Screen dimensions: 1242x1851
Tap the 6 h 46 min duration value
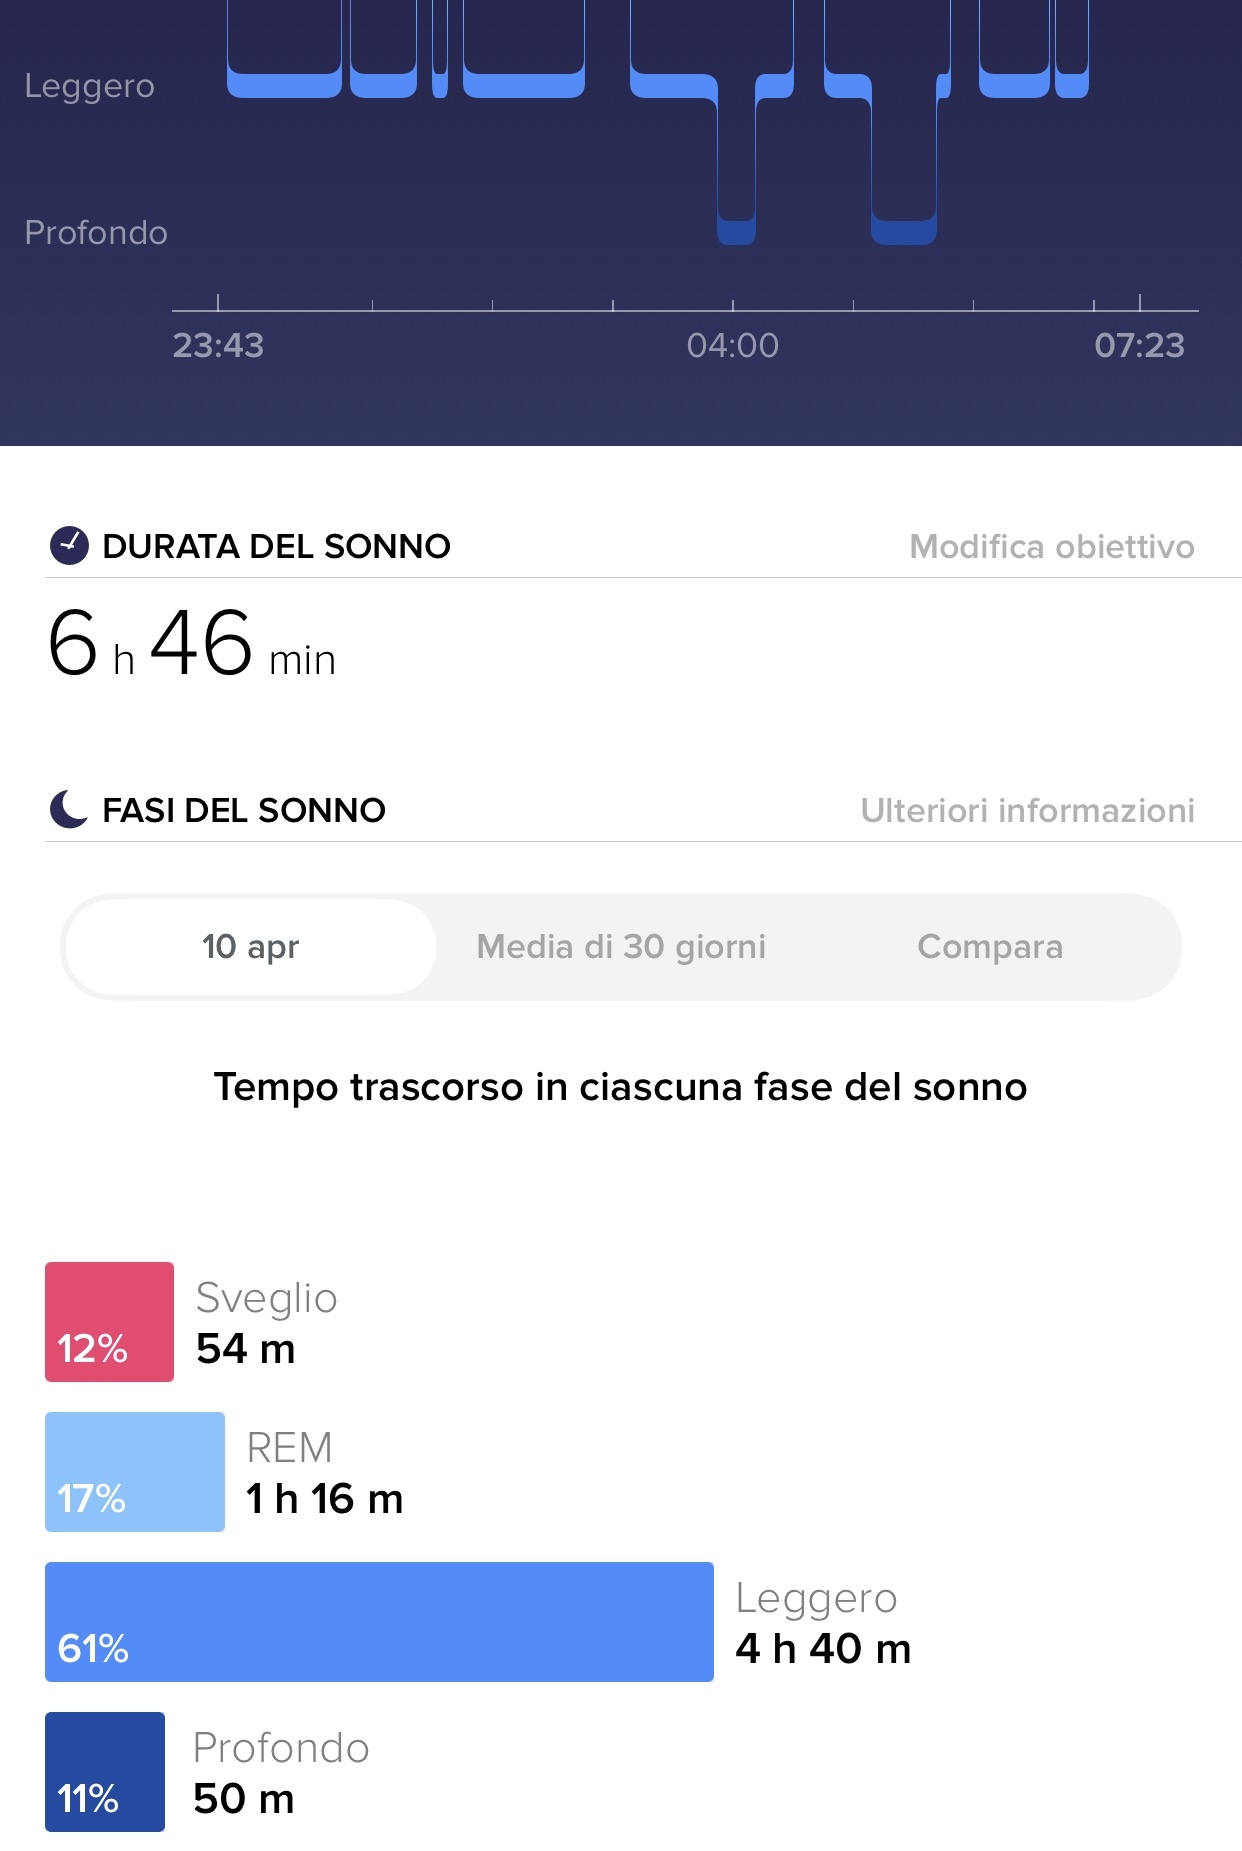[x=192, y=644]
